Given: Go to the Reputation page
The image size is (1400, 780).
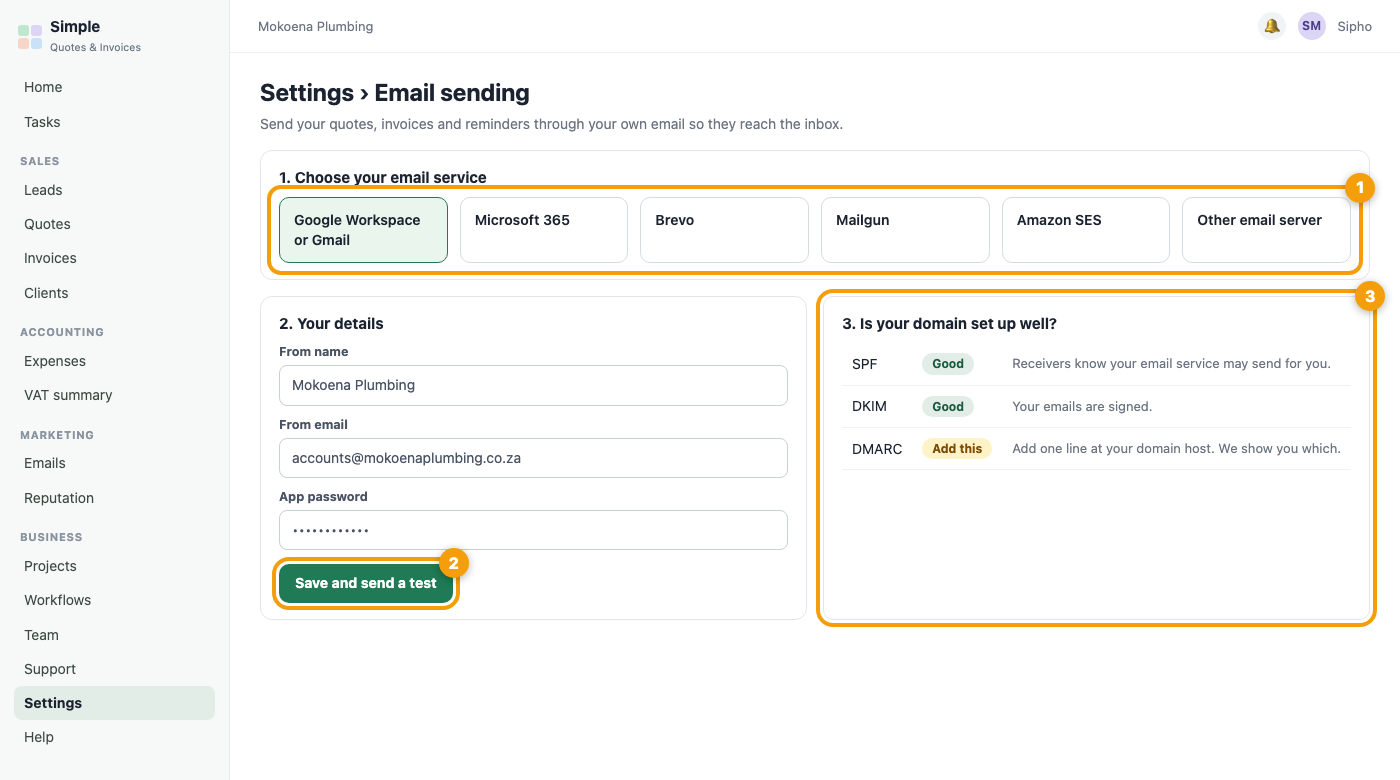Looking at the screenshot, I should [x=114, y=498].
